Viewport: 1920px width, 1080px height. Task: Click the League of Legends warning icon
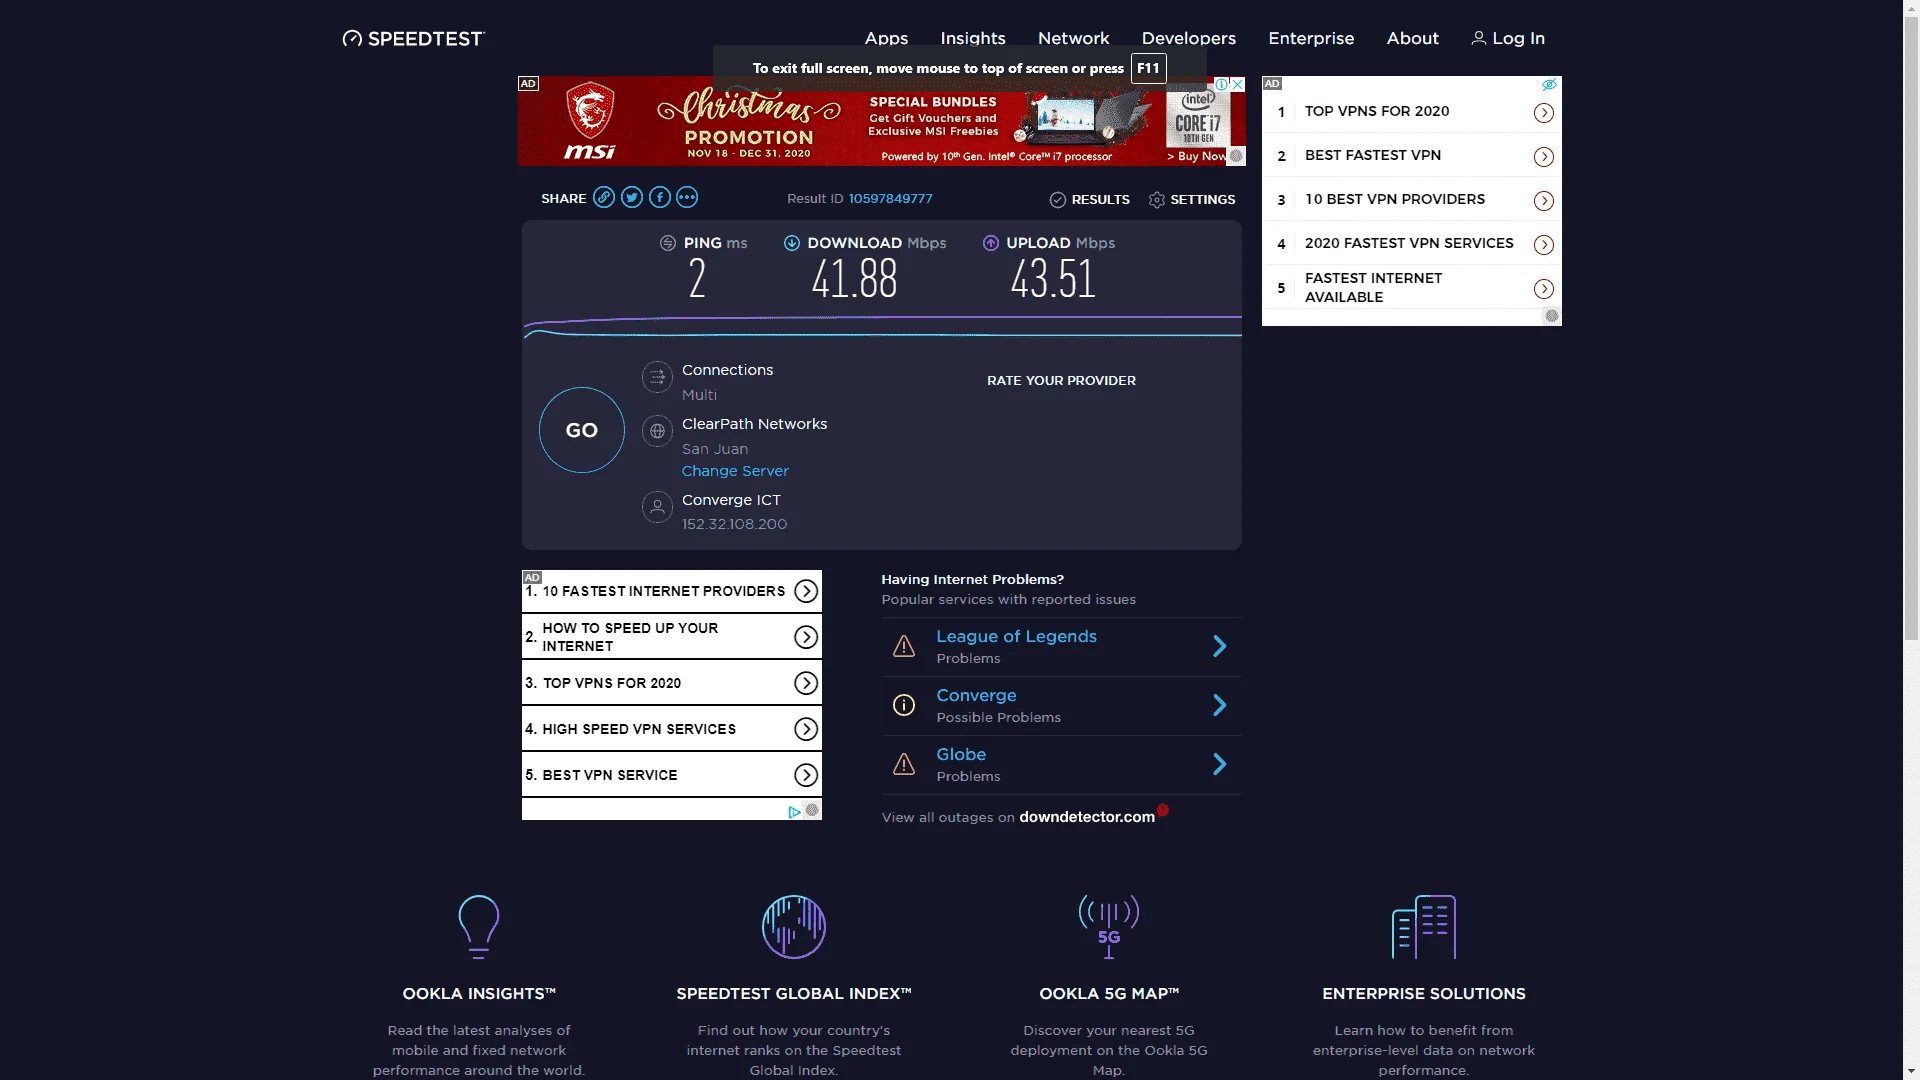[x=904, y=646]
